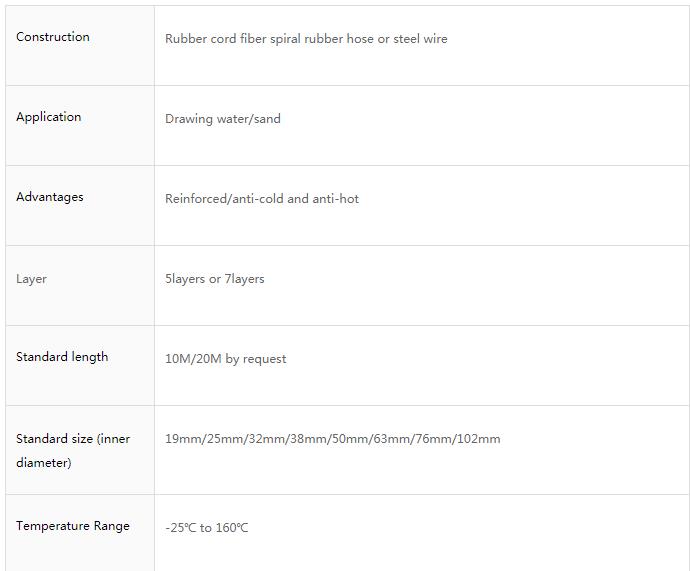
Task: Click the word "anti-hot" in Advantages
Action: click(x=336, y=199)
